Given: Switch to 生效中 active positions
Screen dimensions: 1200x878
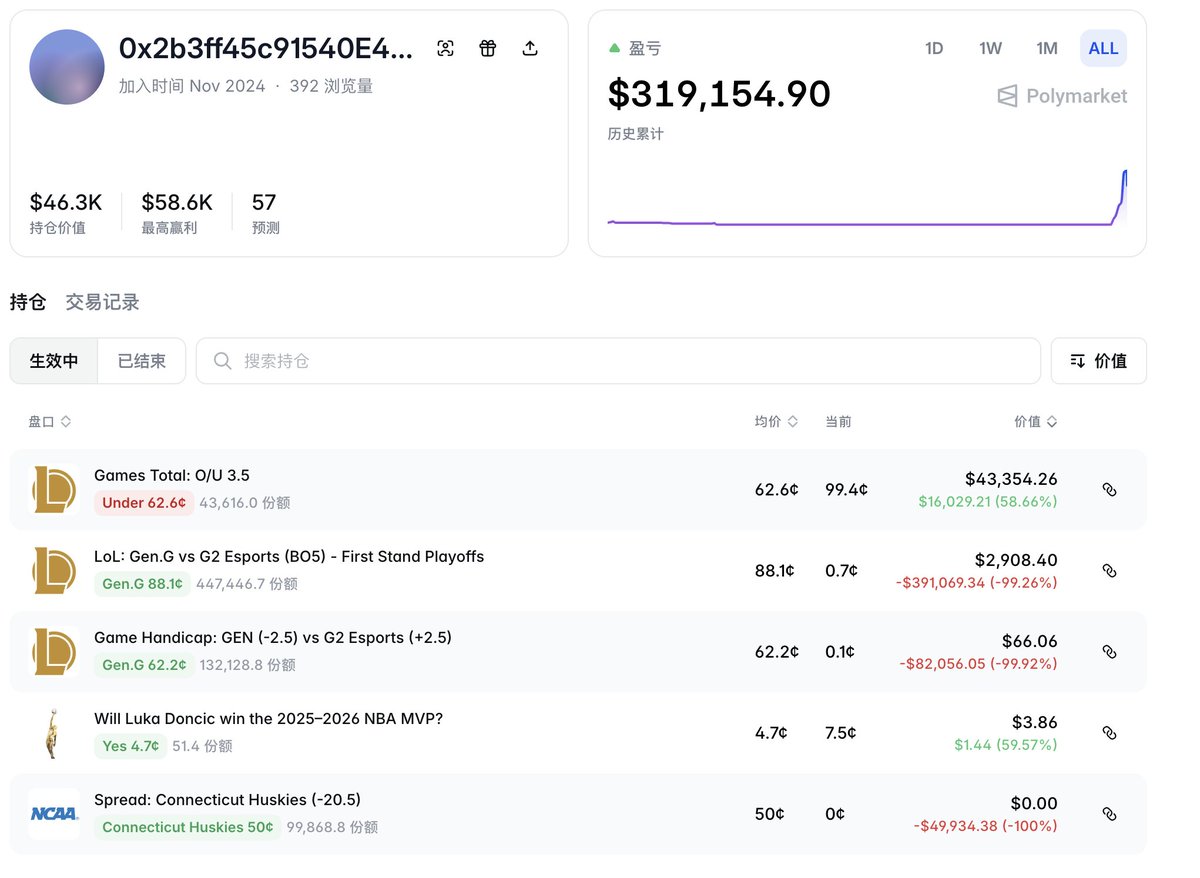Looking at the screenshot, I should (x=54, y=361).
